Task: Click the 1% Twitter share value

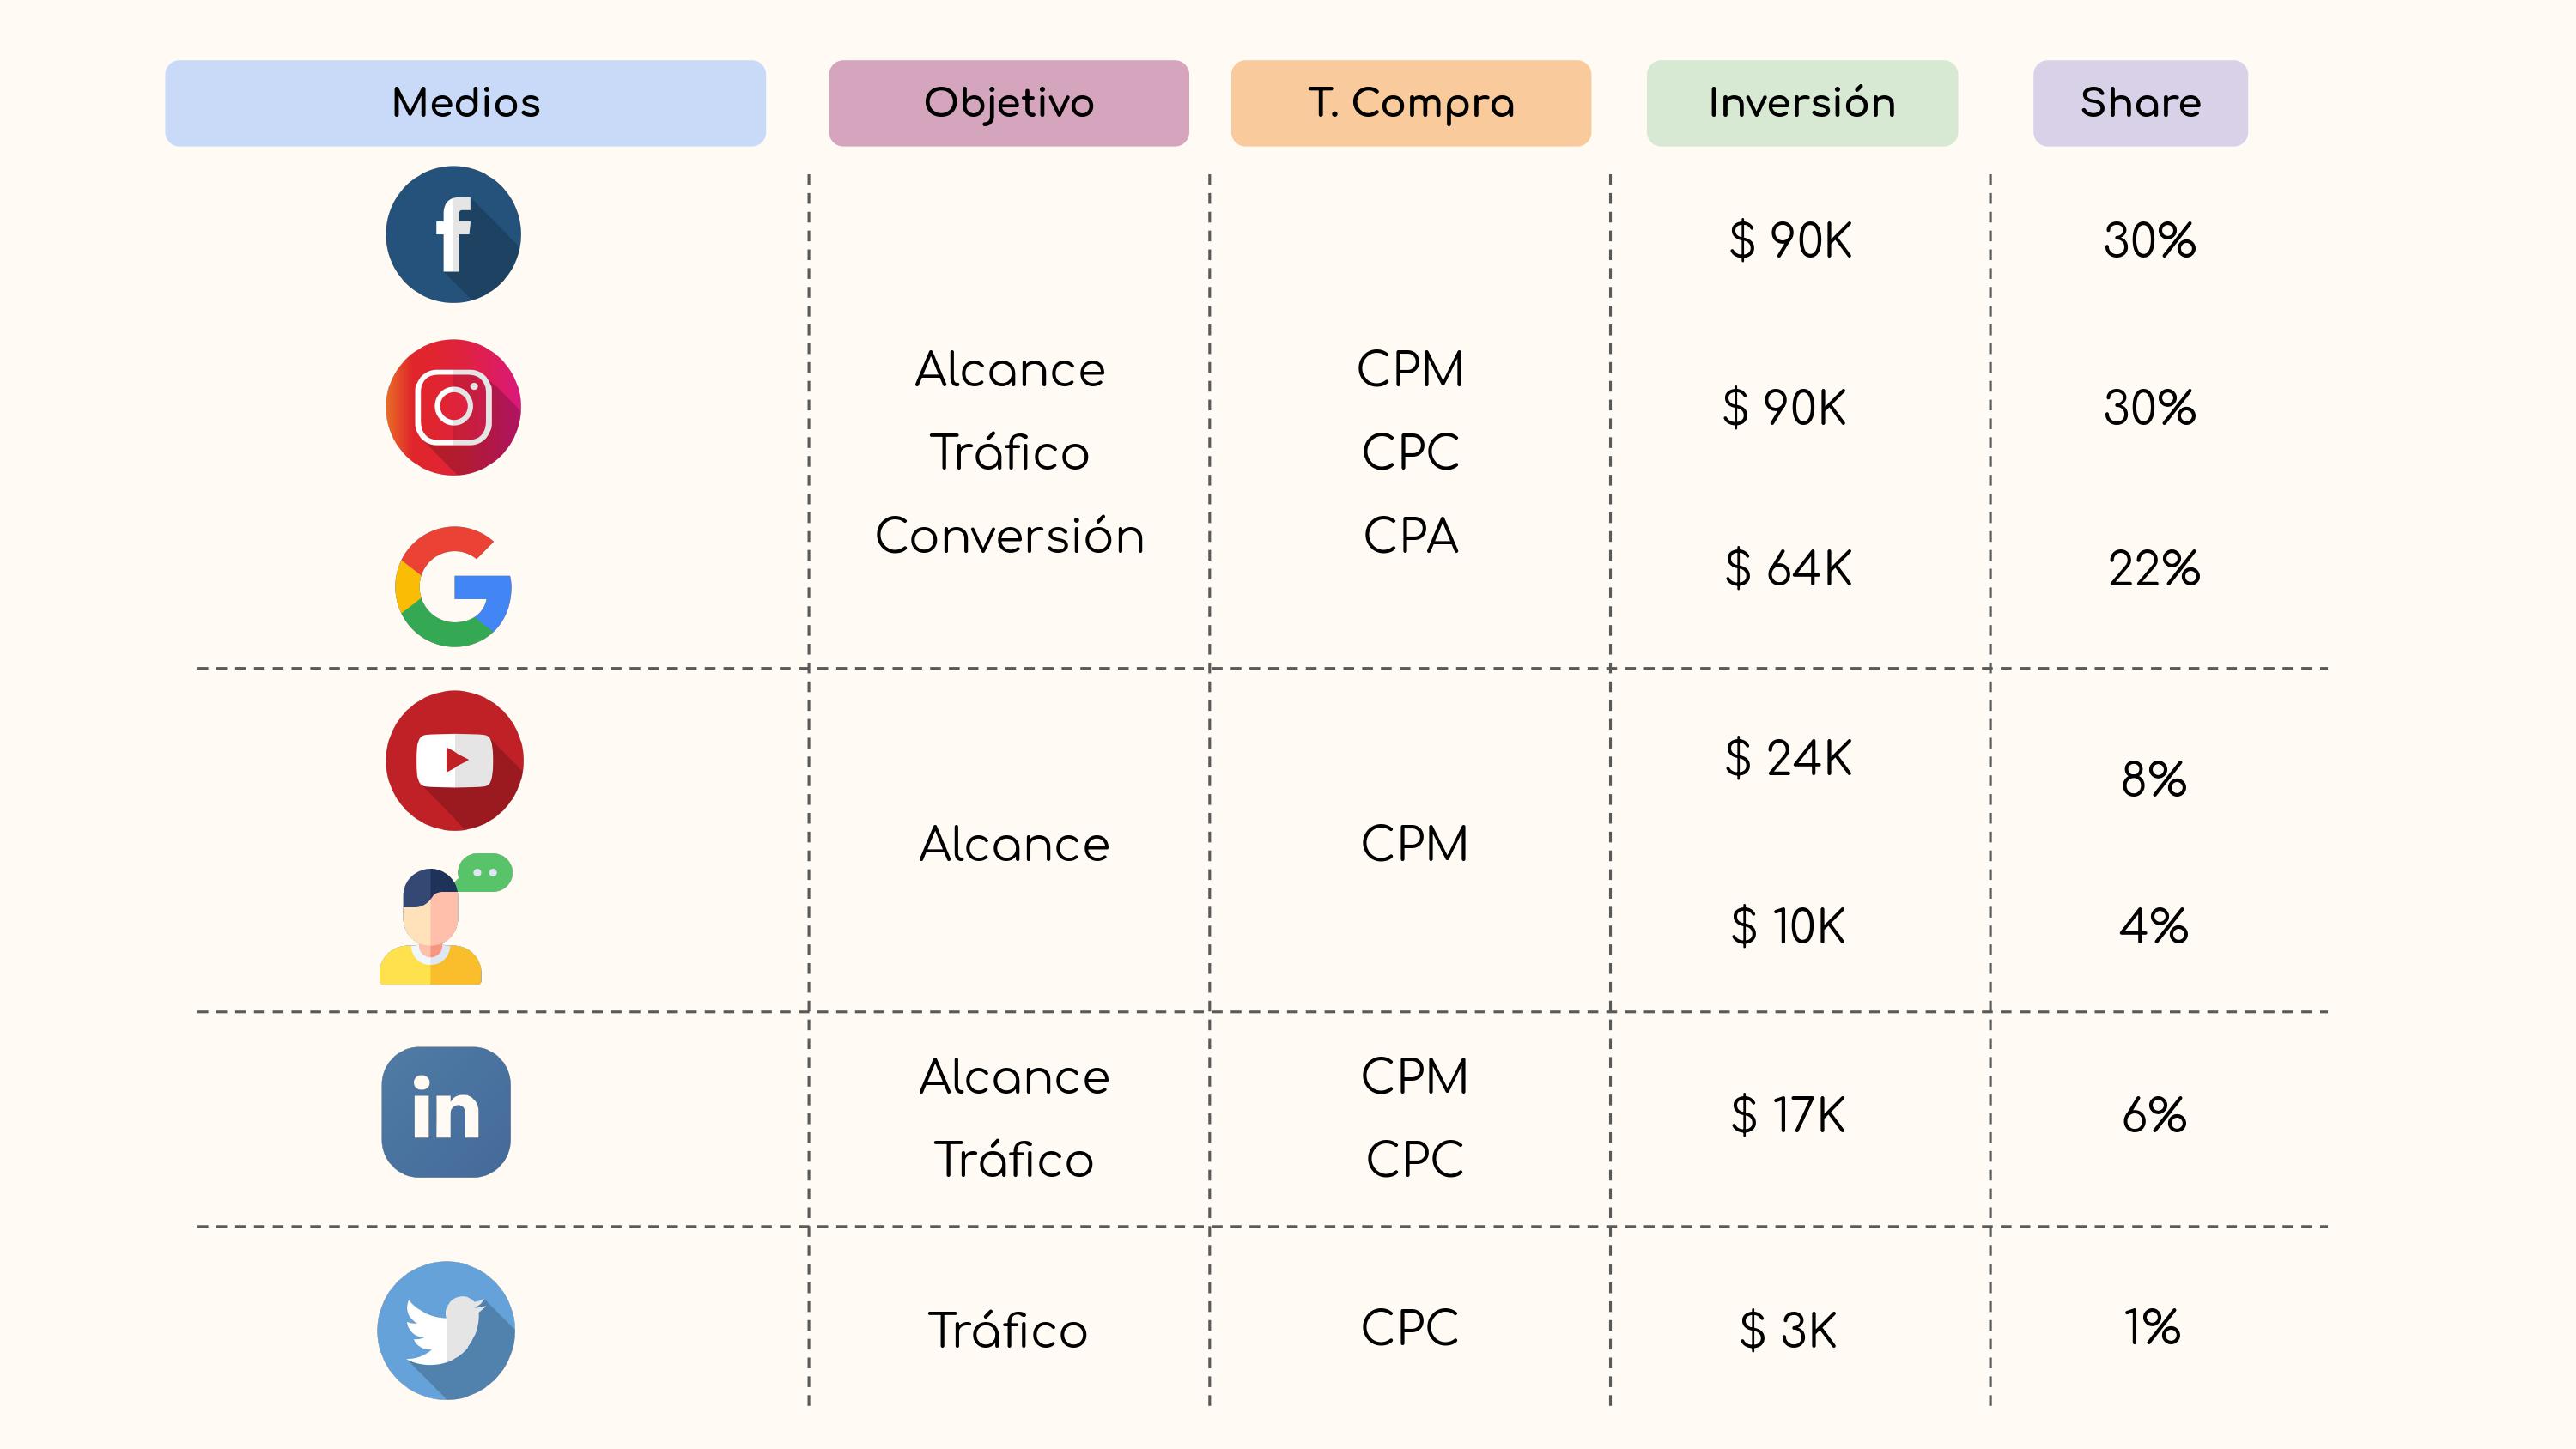Action: 2152,1327
